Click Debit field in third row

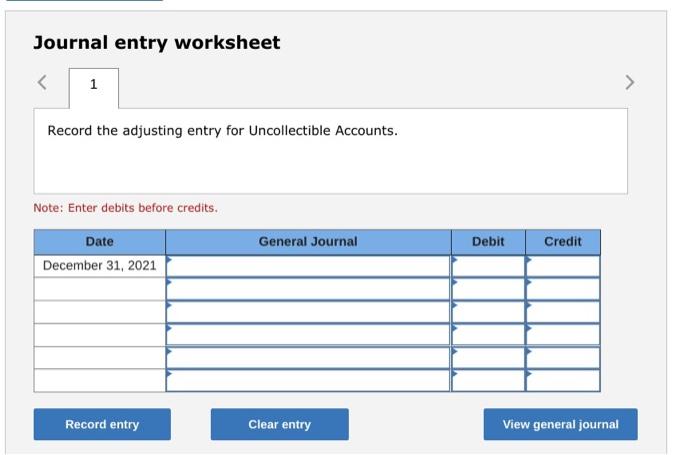click(x=488, y=312)
